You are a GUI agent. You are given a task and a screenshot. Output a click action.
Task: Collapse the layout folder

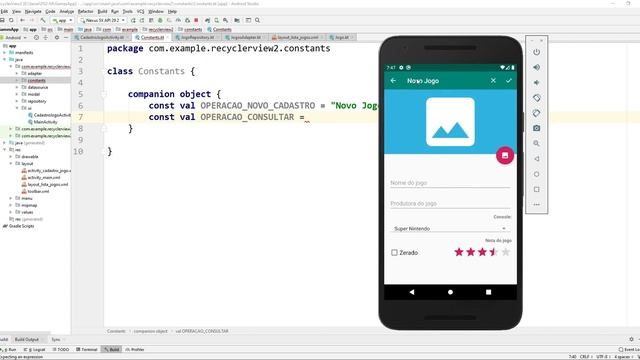pos(11,164)
